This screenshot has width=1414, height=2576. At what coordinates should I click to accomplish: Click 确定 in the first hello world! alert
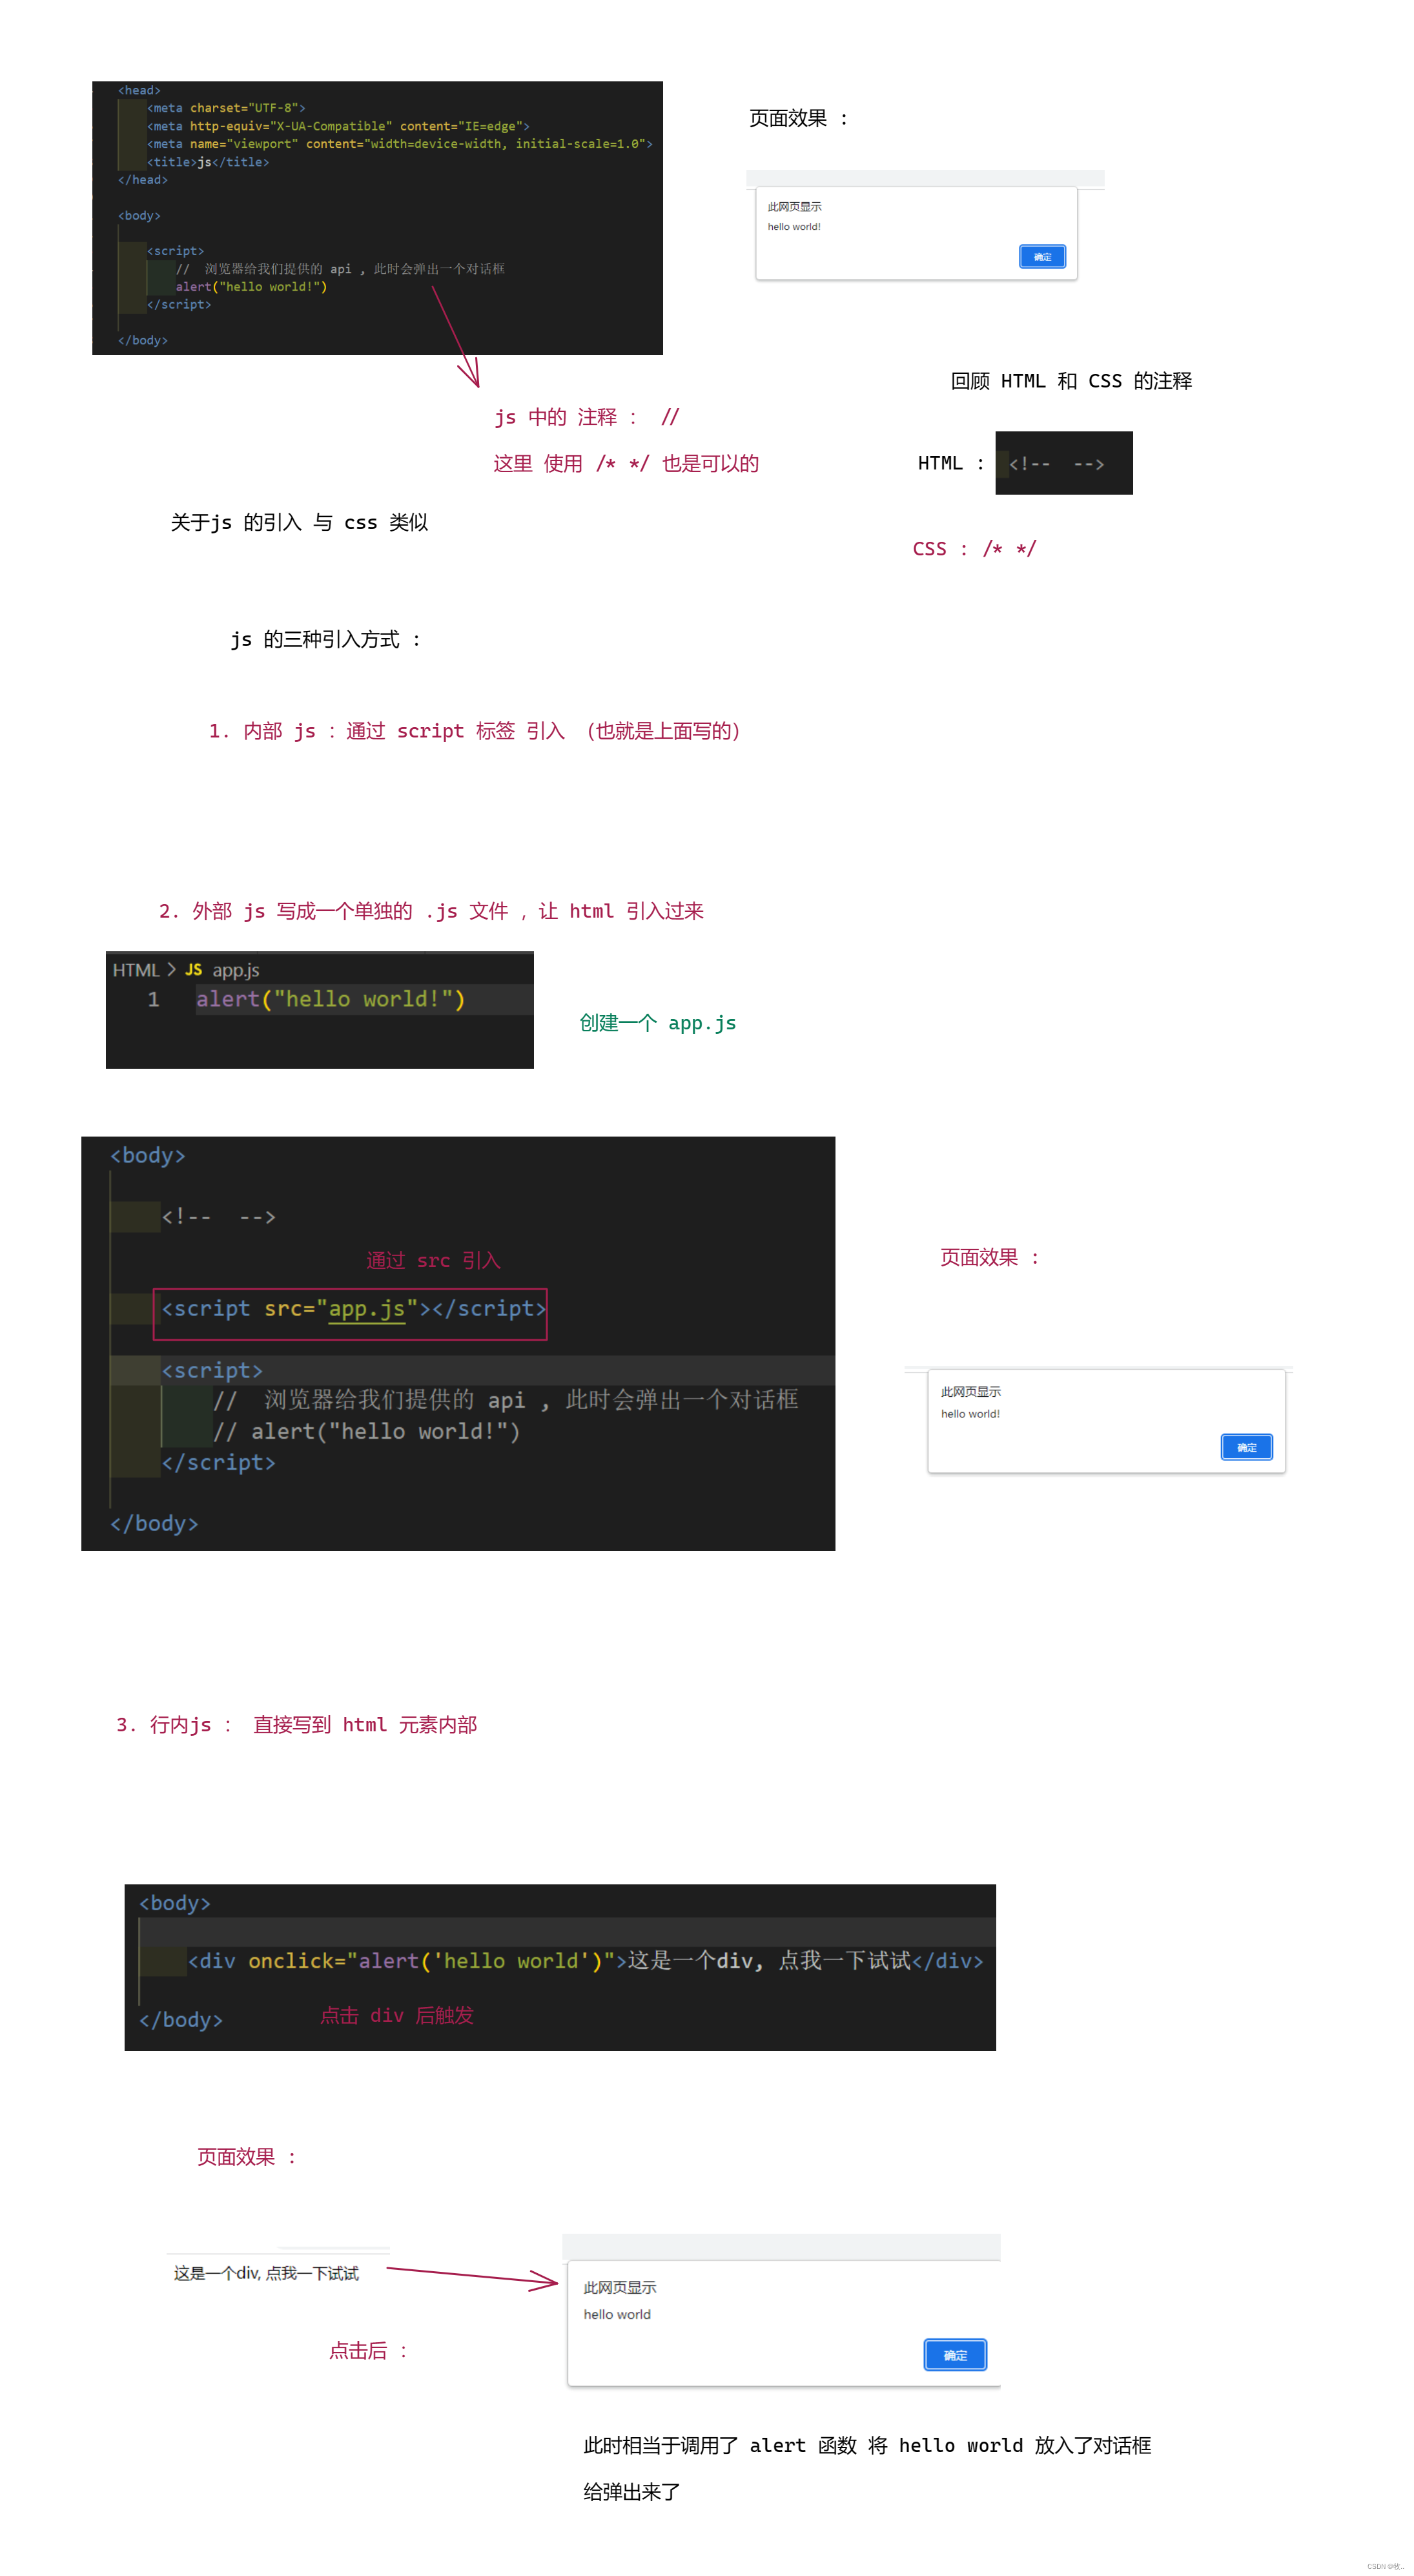1041,257
